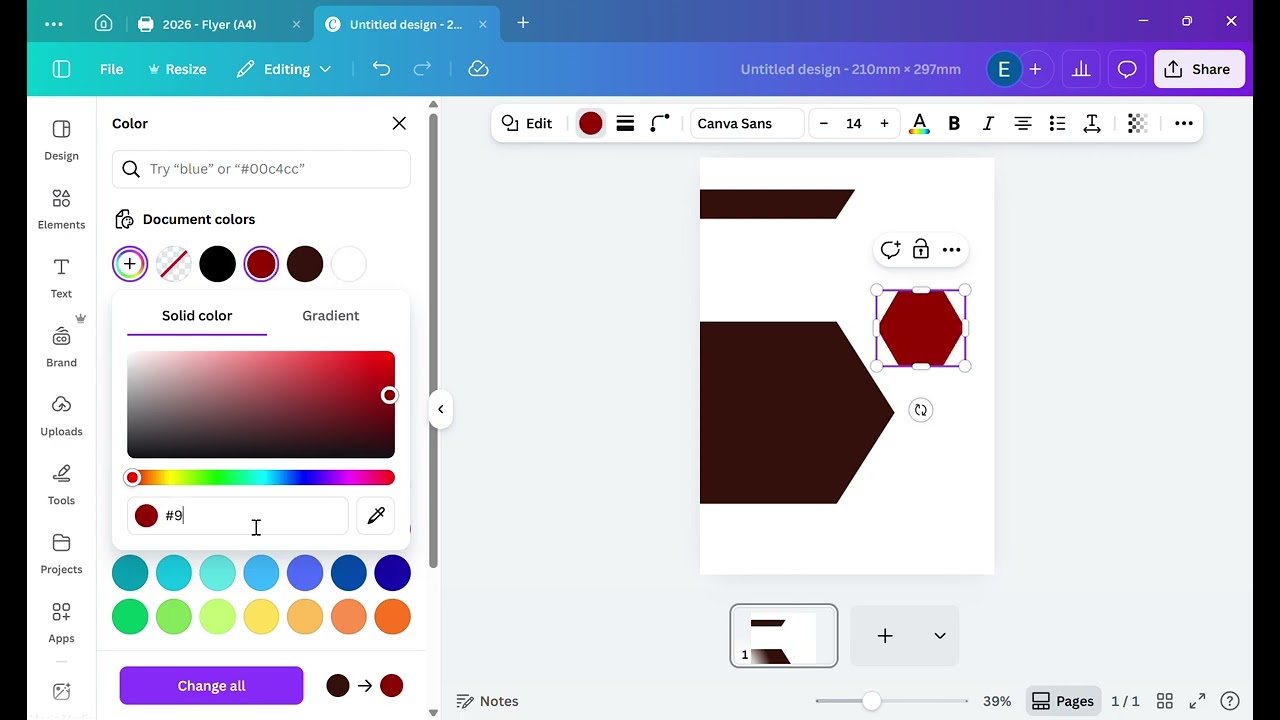1280x720 pixels.
Task: Open the text spacing icon
Action: coord(1092,124)
